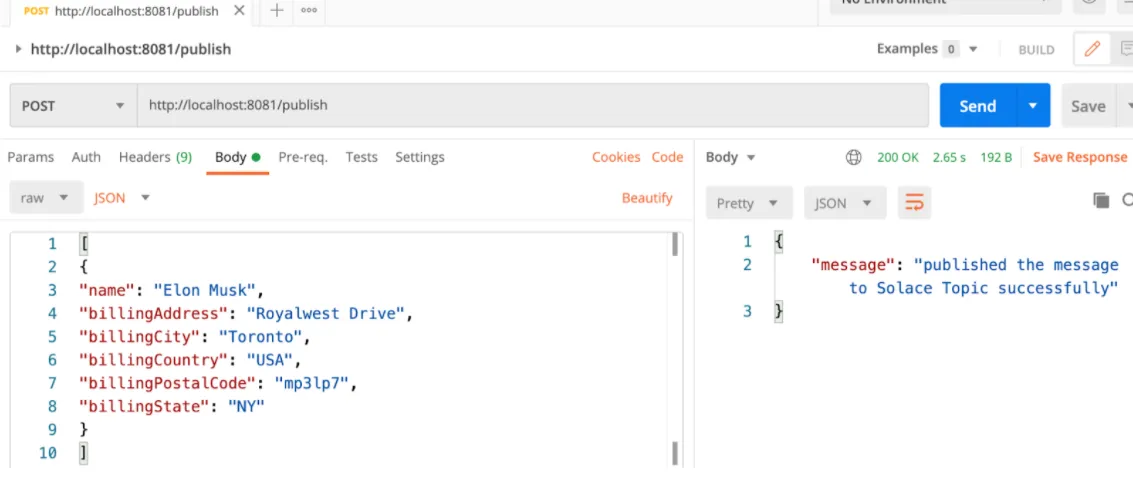This screenshot has height=482, width=1133.
Task: Click the 192 B response size
Action: click(x=996, y=157)
